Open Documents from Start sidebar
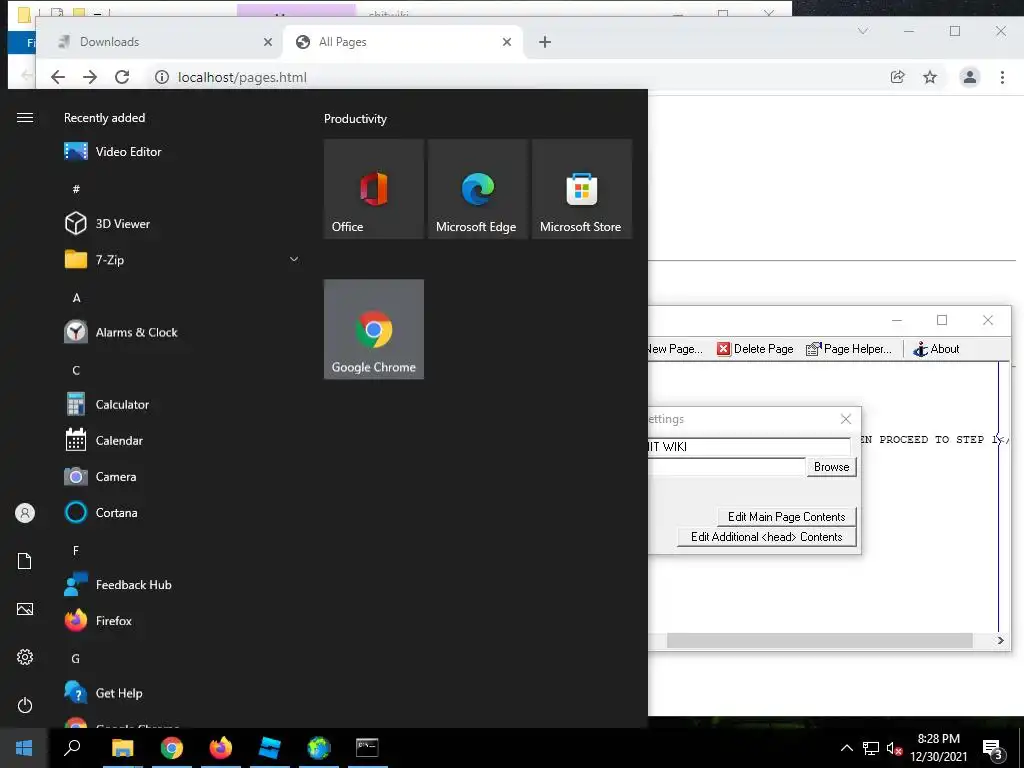The height and width of the screenshot is (768, 1024). (x=25, y=561)
